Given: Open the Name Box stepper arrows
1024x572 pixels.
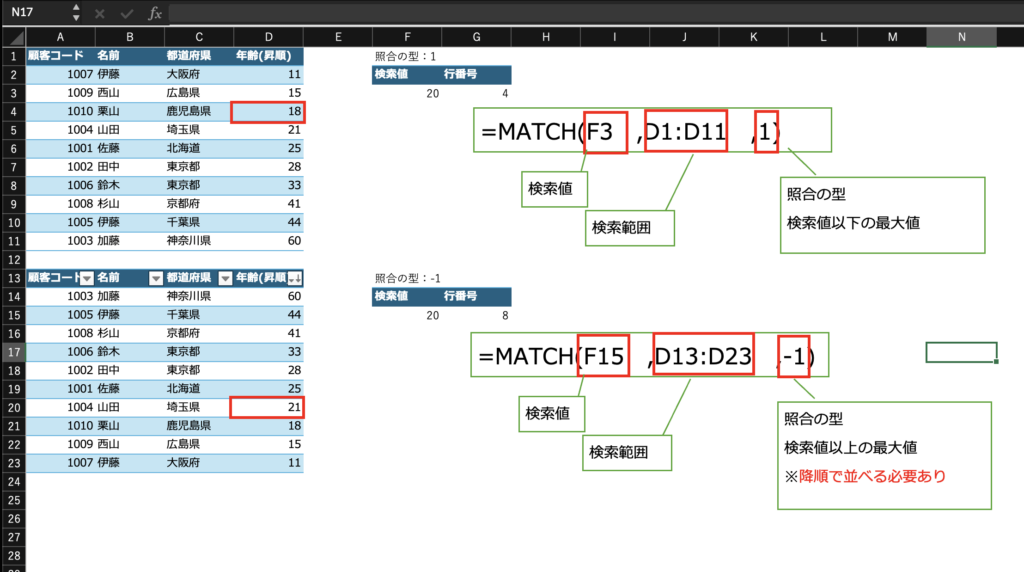Looking at the screenshot, I should pos(76,13).
